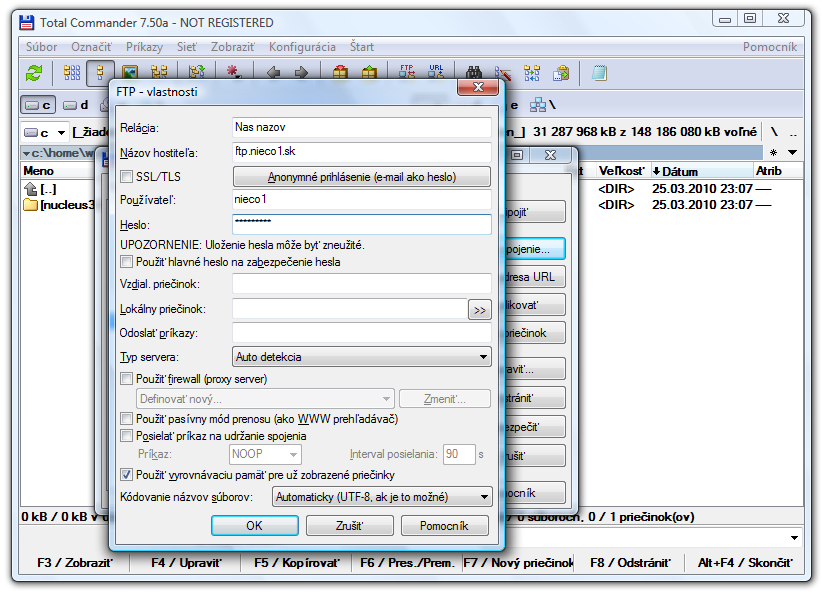Image resolution: width=822 pixels, height=595 pixels.
Task: Open the notepad toolbar icon
Action: 599,72
